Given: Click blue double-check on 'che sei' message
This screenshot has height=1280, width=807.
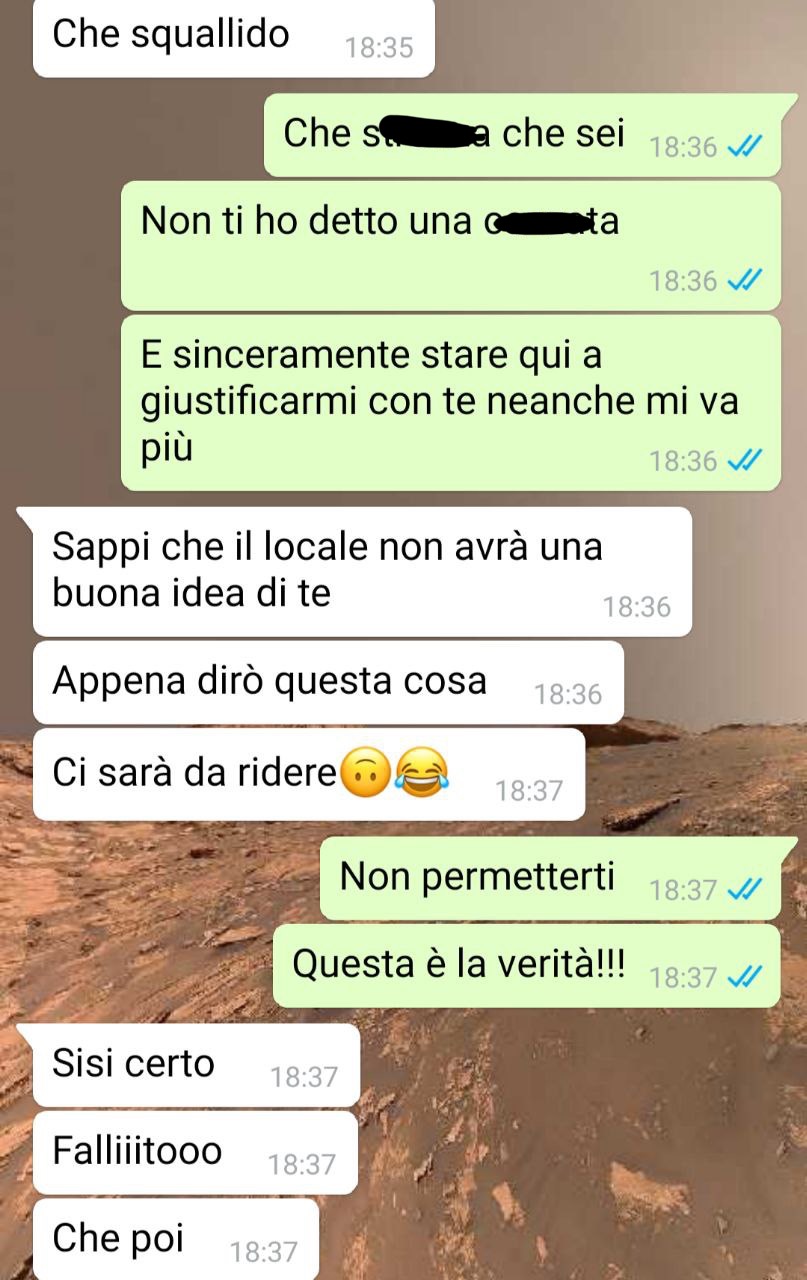Looking at the screenshot, I should tap(745, 147).
